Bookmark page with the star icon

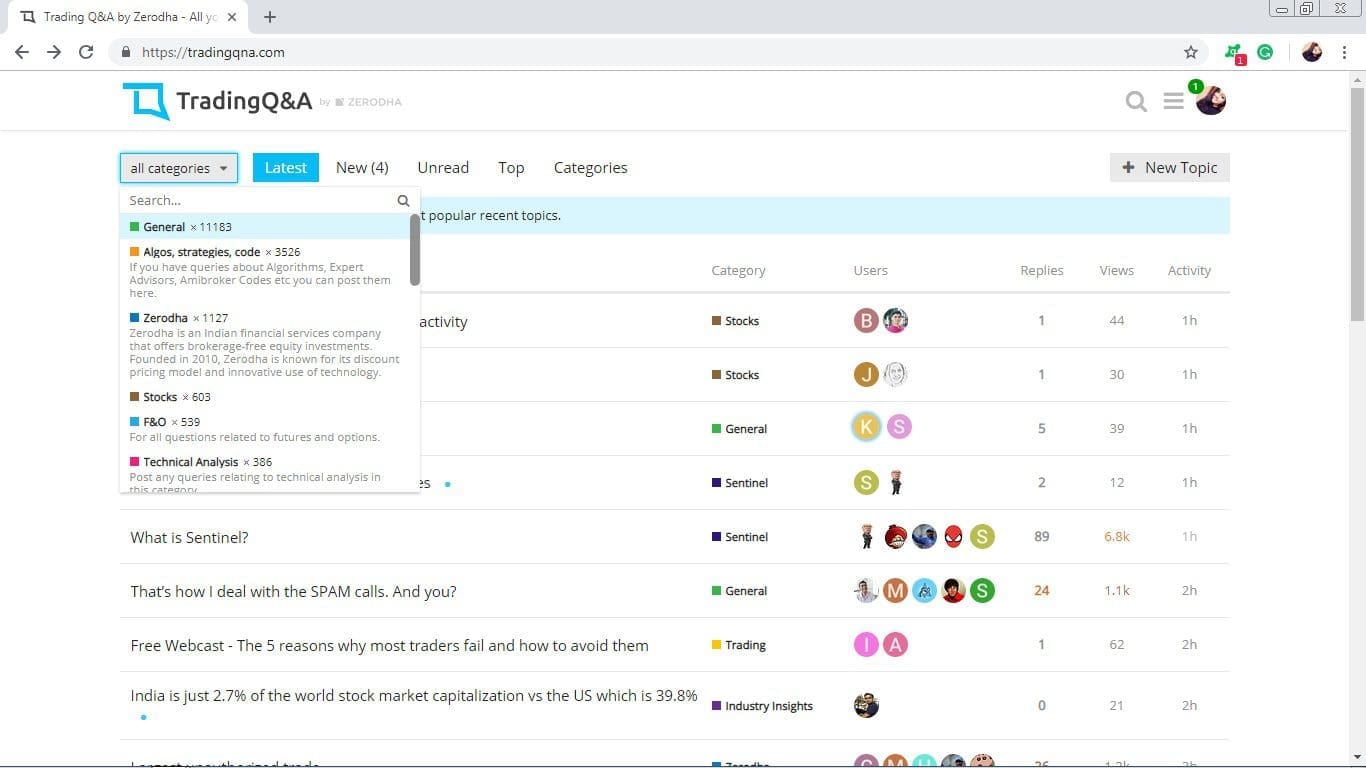1190,52
